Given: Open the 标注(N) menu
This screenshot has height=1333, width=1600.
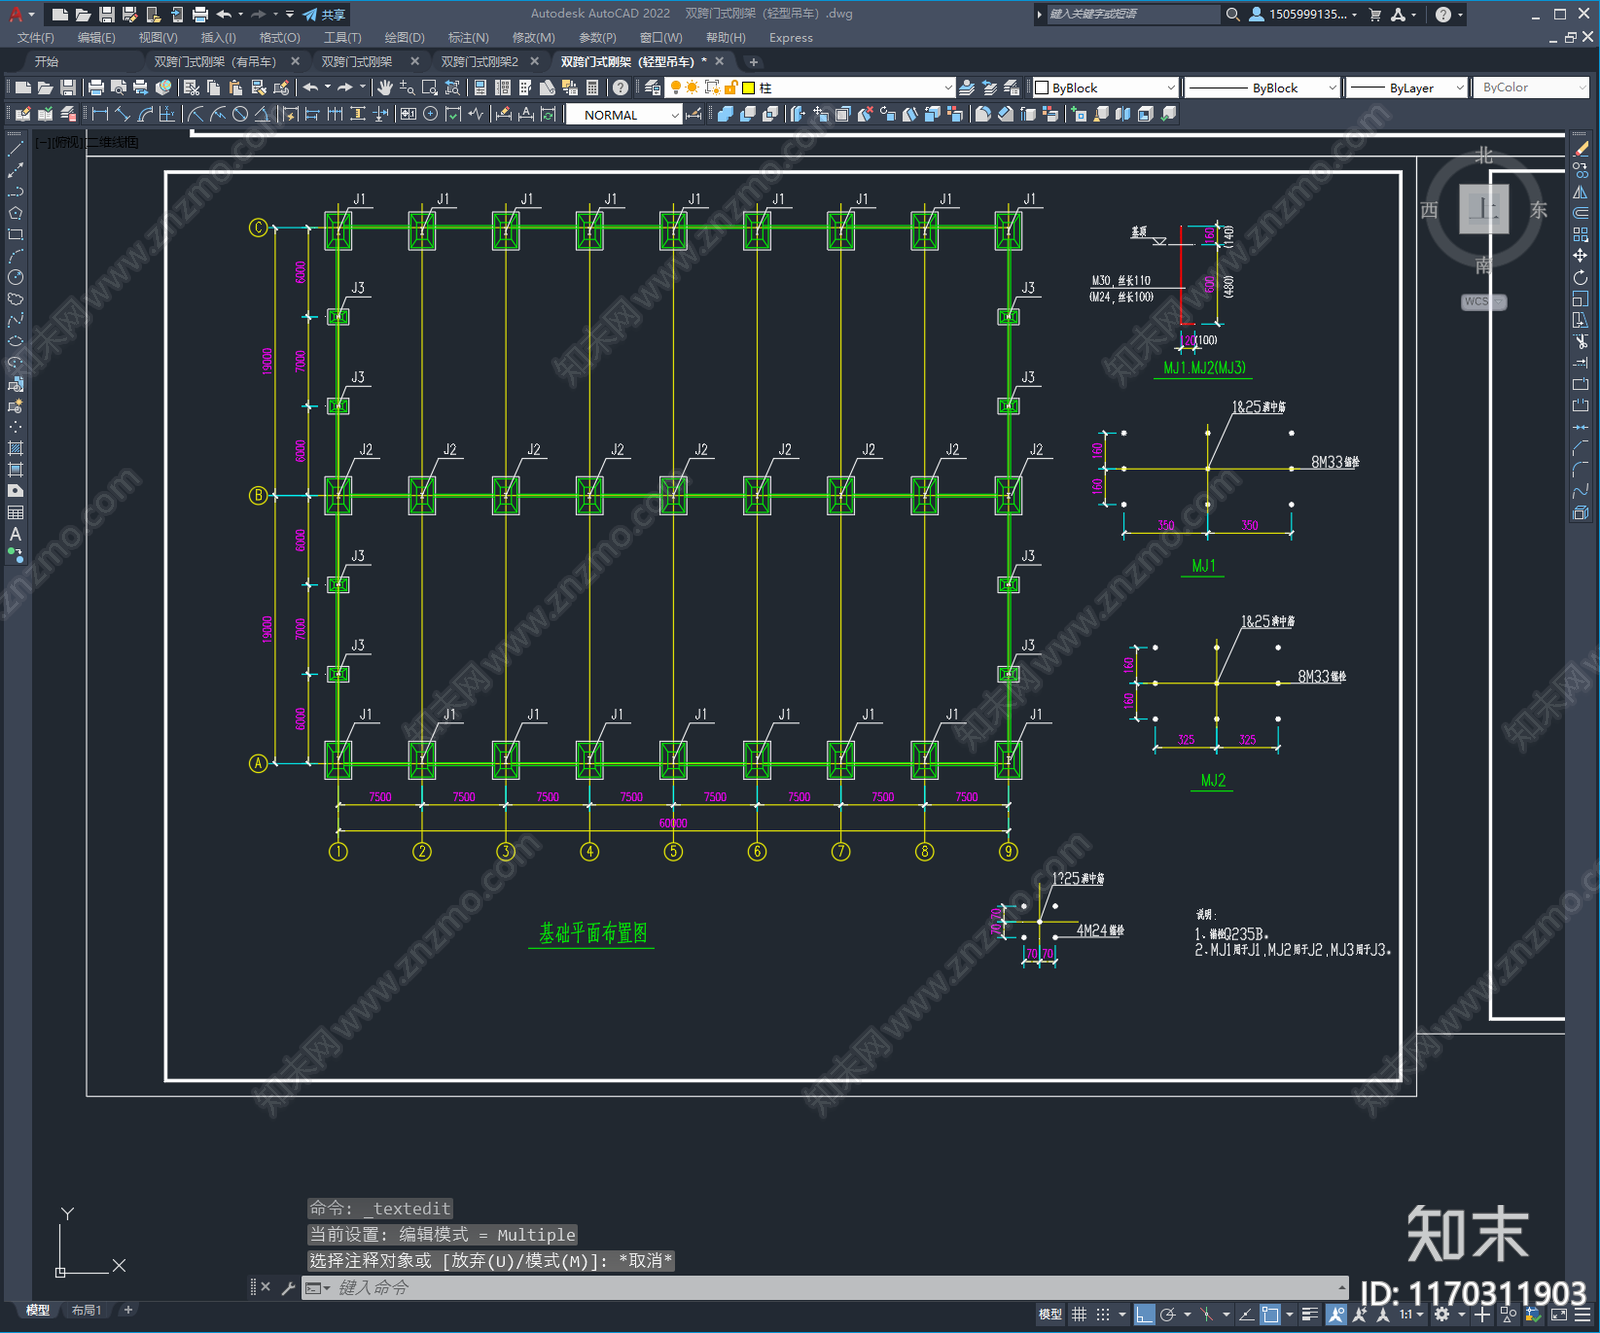Looking at the screenshot, I should [468, 38].
